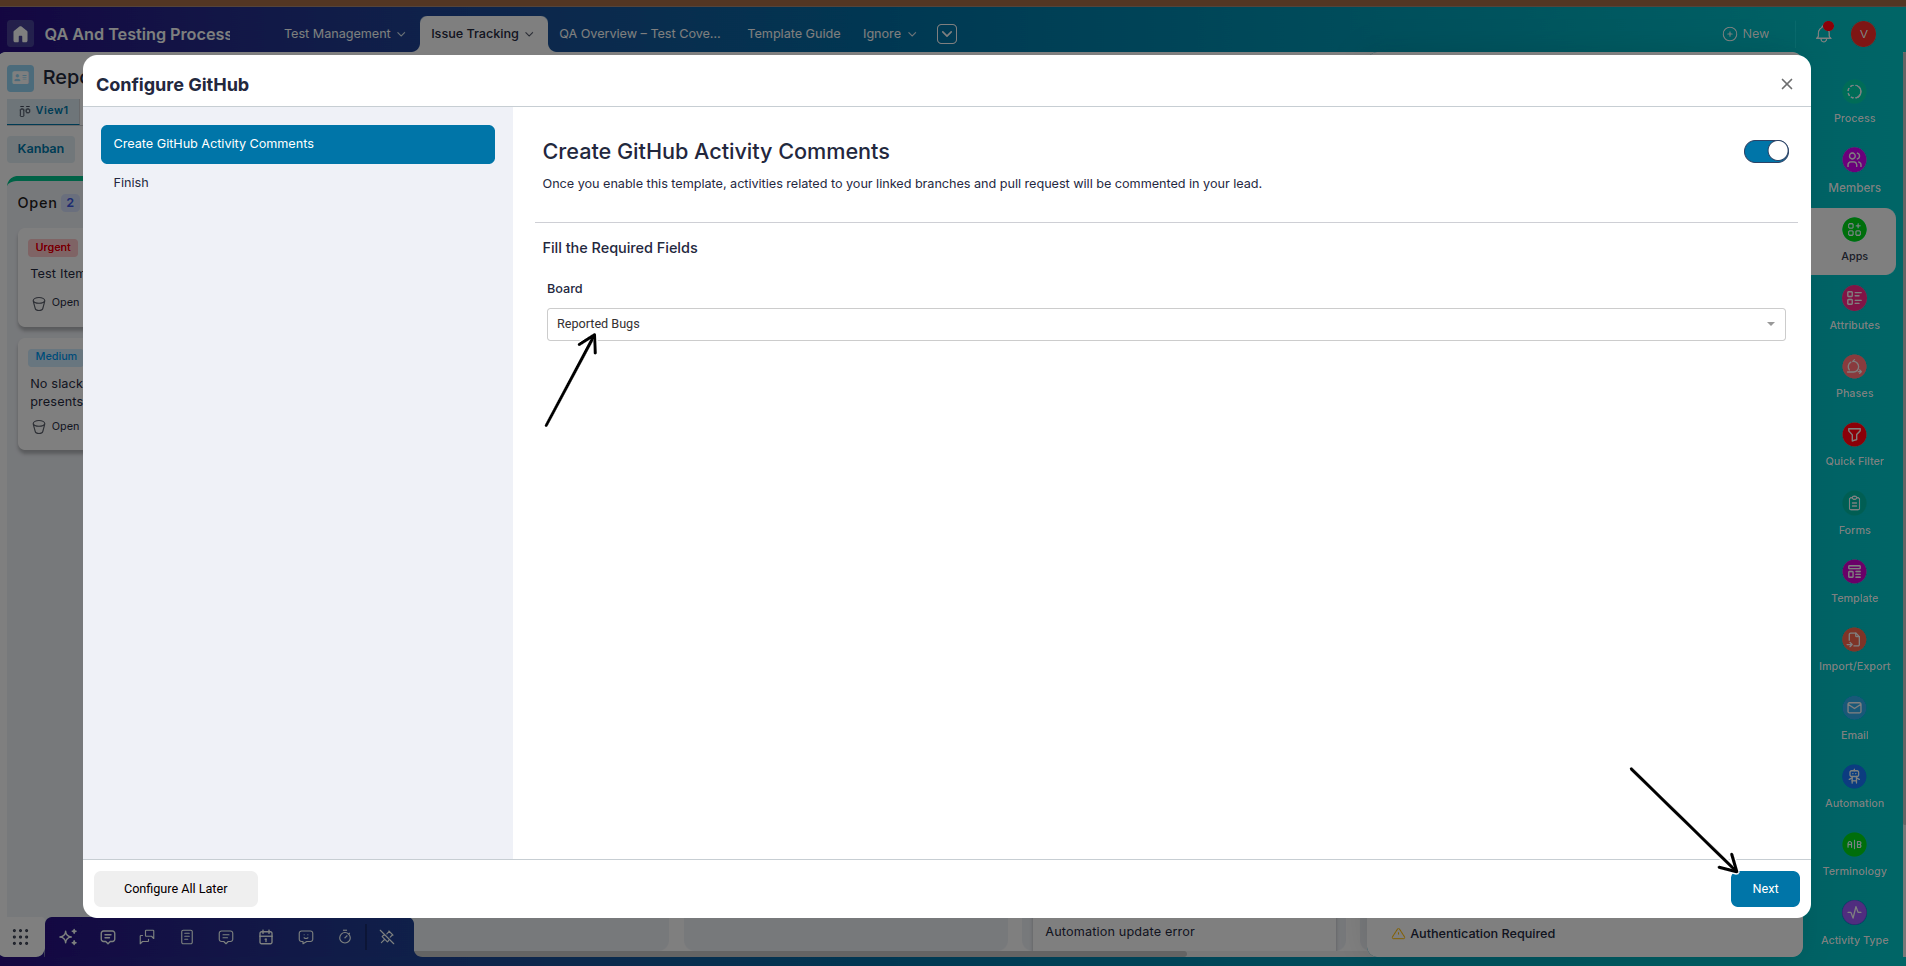The height and width of the screenshot is (966, 1906).
Task: Open the notes document icon
Action: 187,937
